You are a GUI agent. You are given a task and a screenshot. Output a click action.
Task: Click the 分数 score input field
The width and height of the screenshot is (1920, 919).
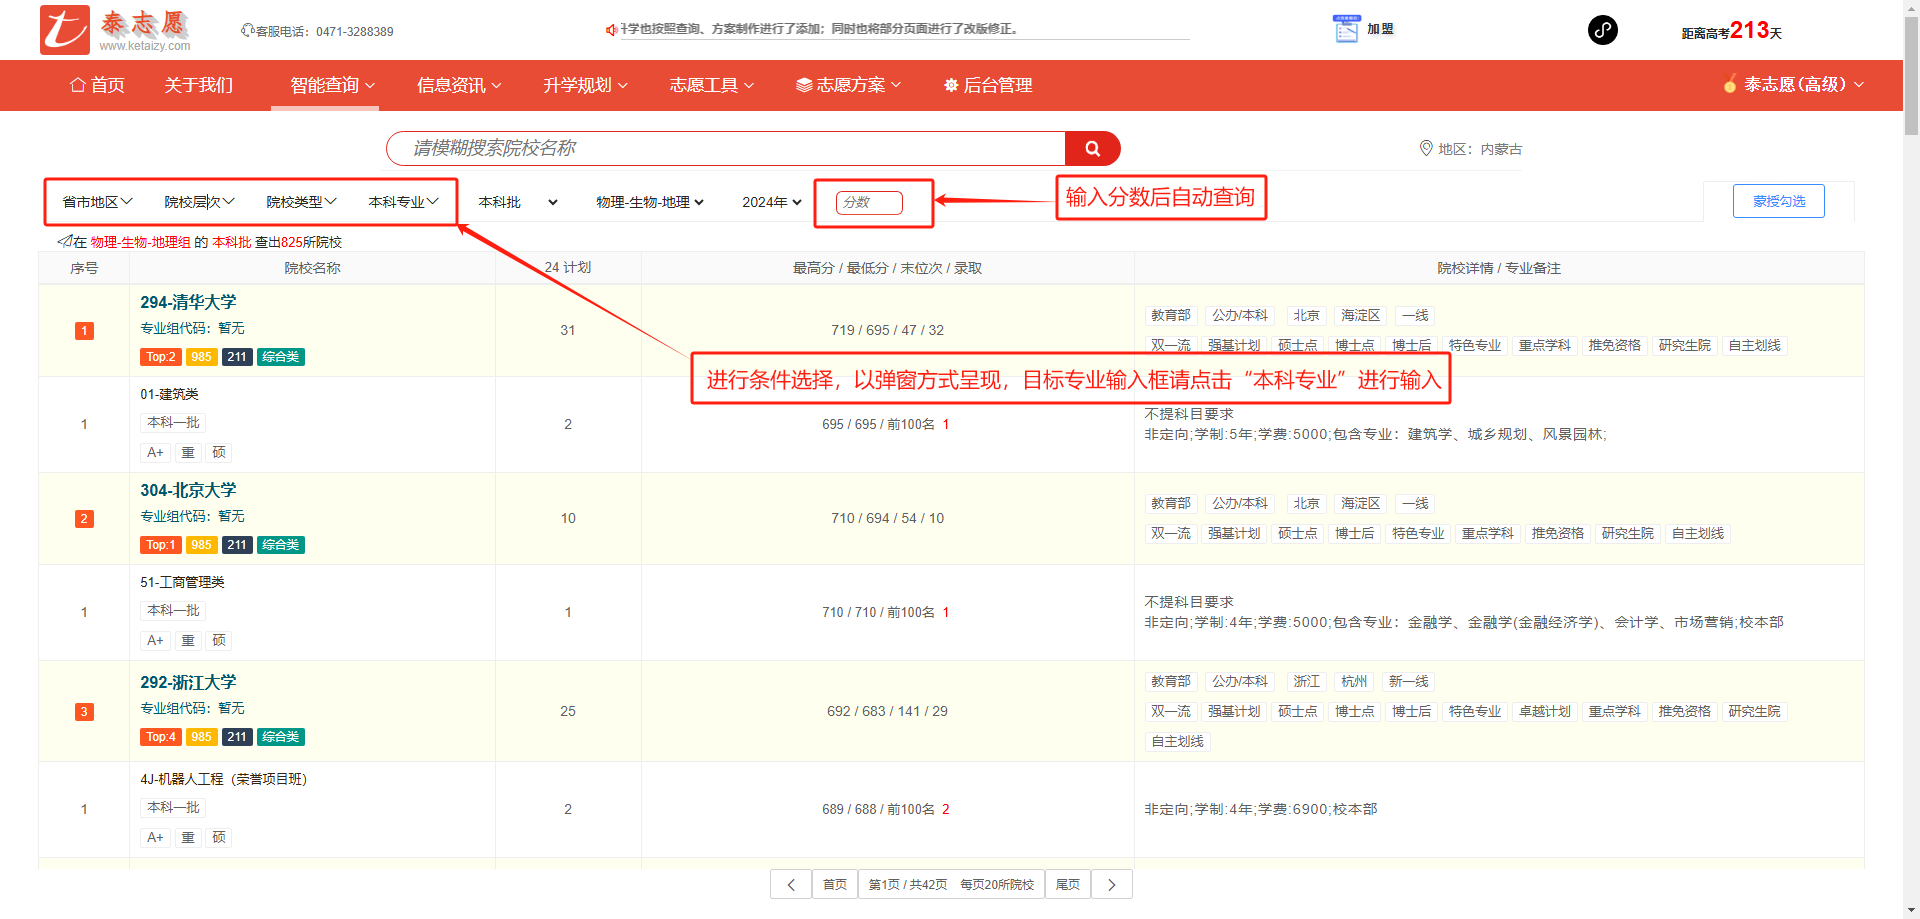(868, 202)
